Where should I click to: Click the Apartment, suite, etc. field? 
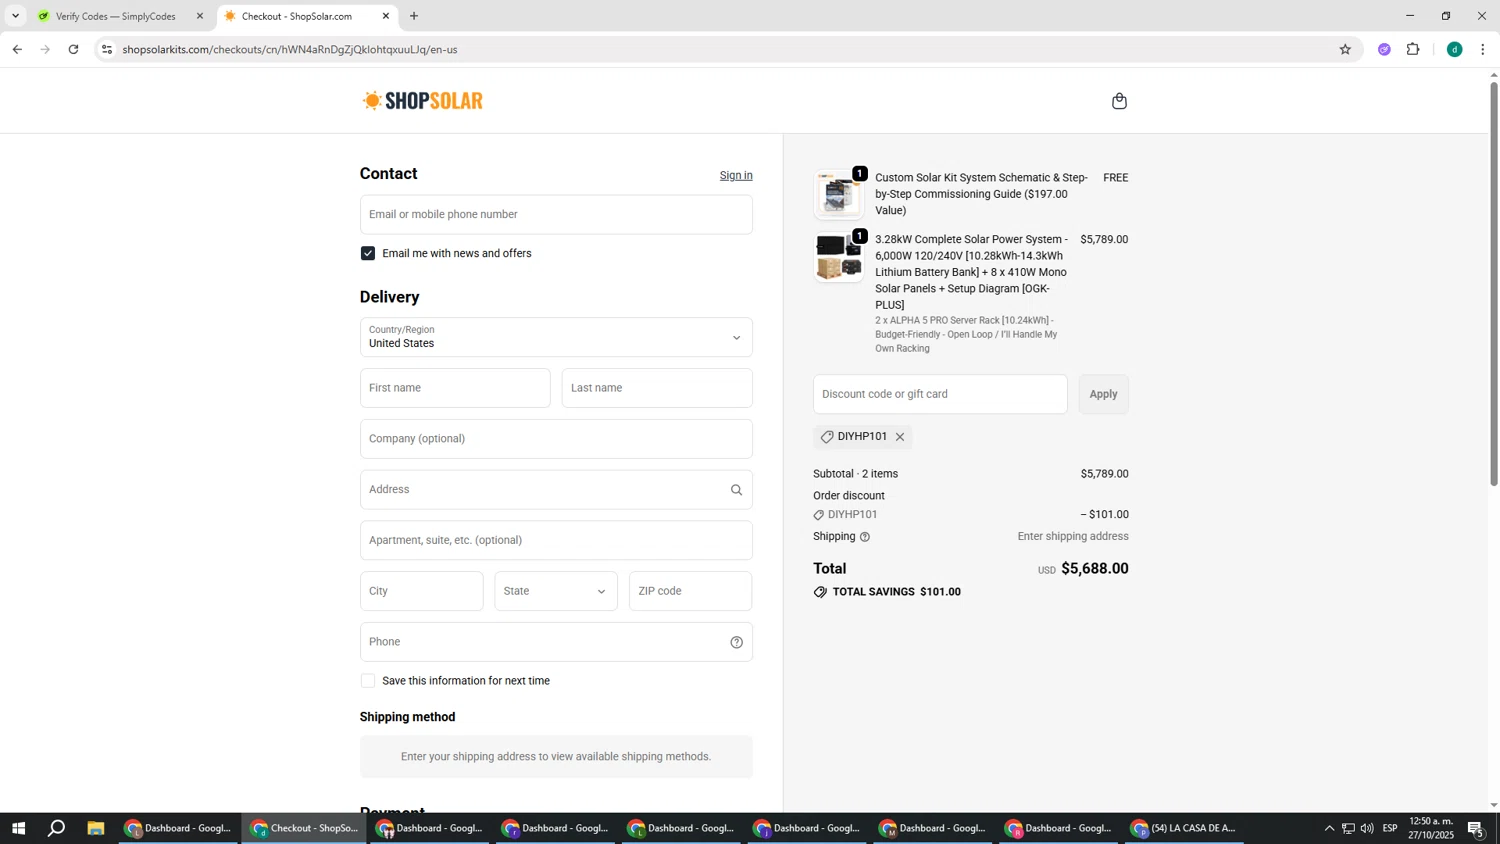tap(556, 540)
